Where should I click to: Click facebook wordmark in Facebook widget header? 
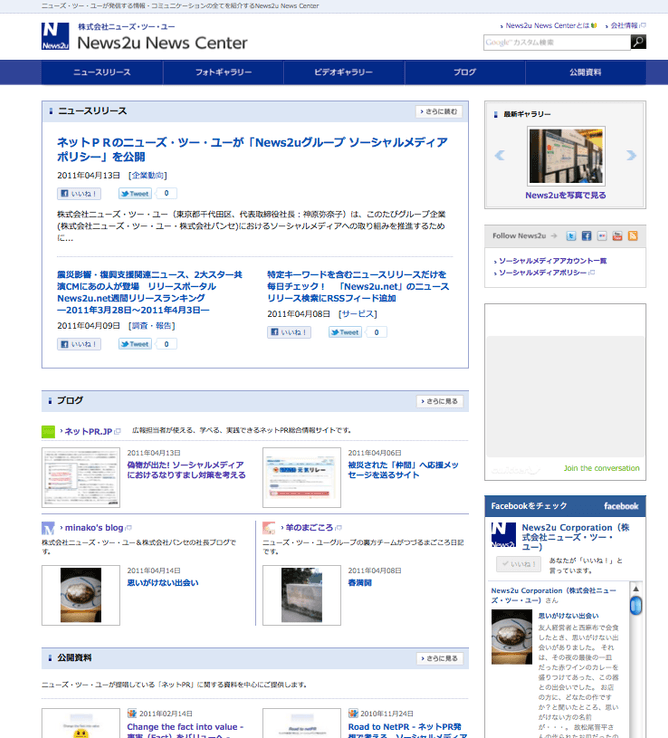pyautogui.click(x=621, y=506)
